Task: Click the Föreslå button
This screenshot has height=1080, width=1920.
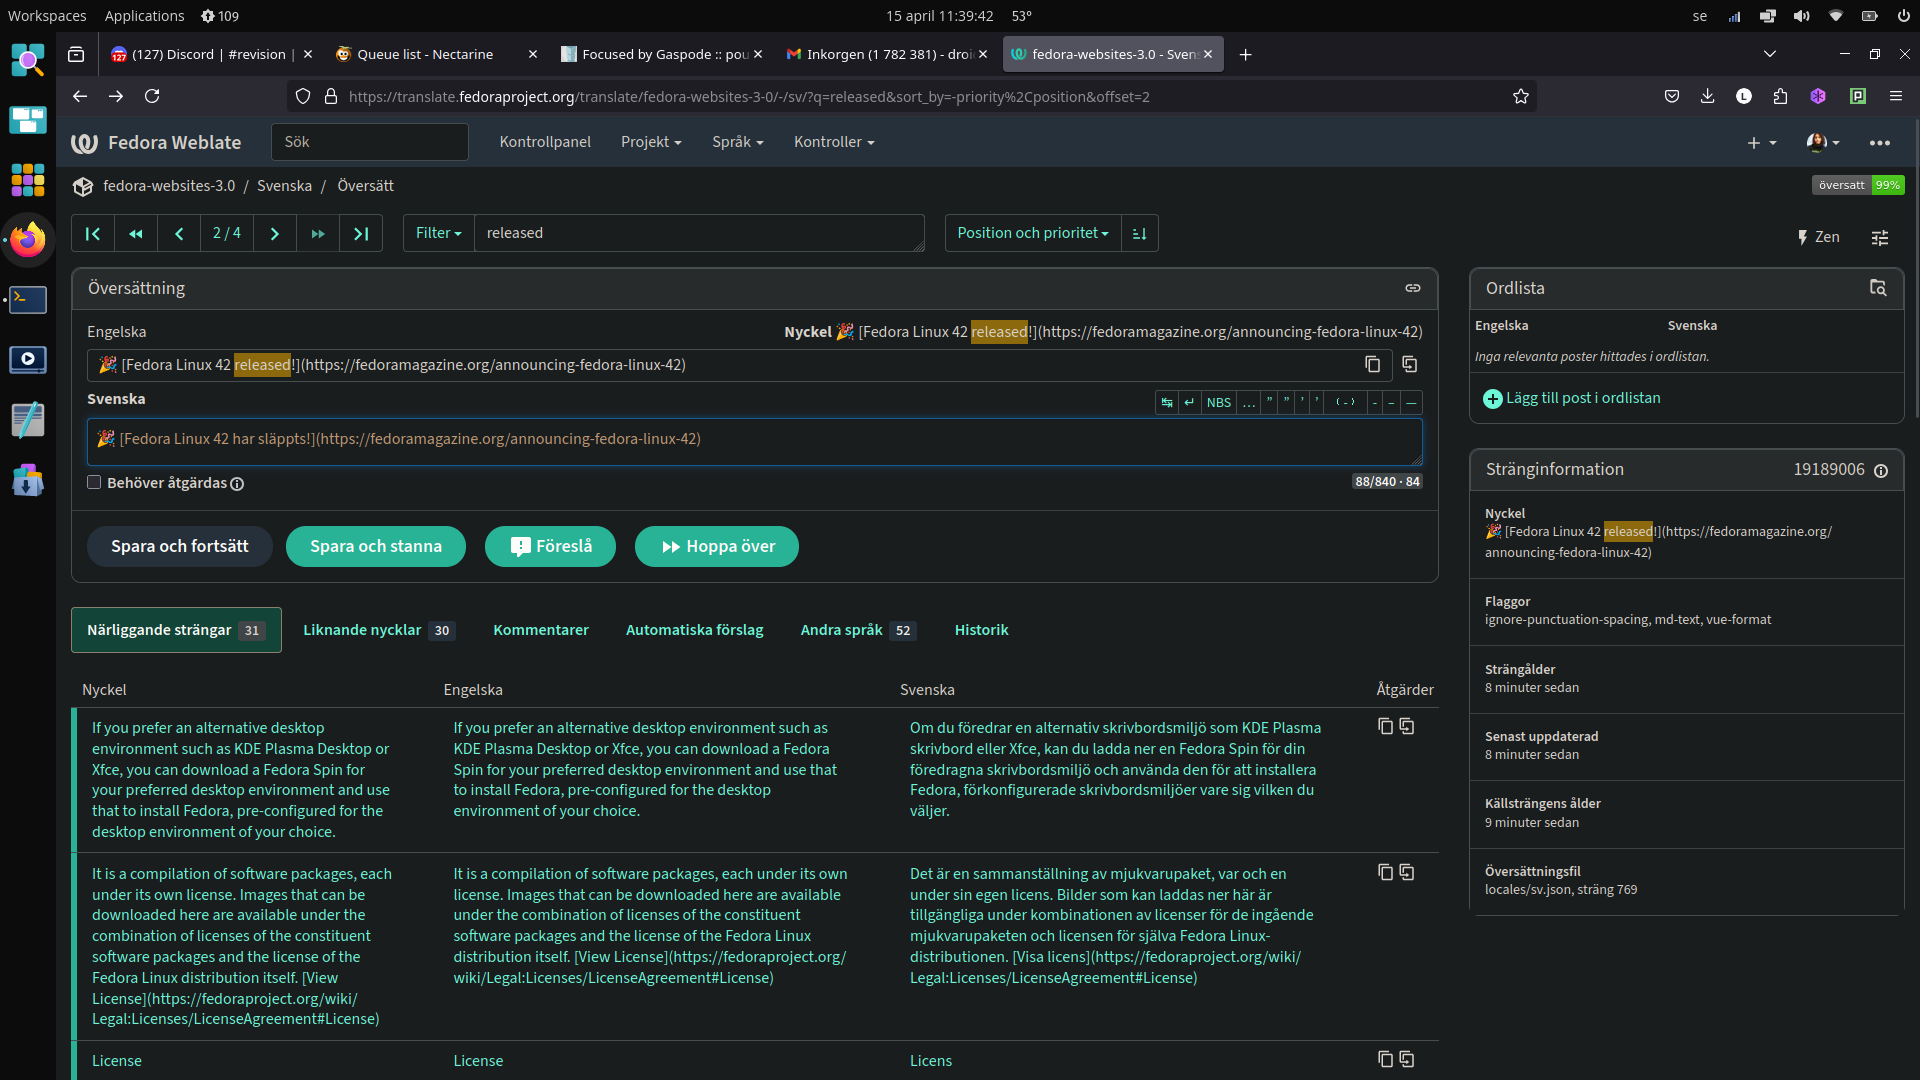Action: tap(551, 546)
